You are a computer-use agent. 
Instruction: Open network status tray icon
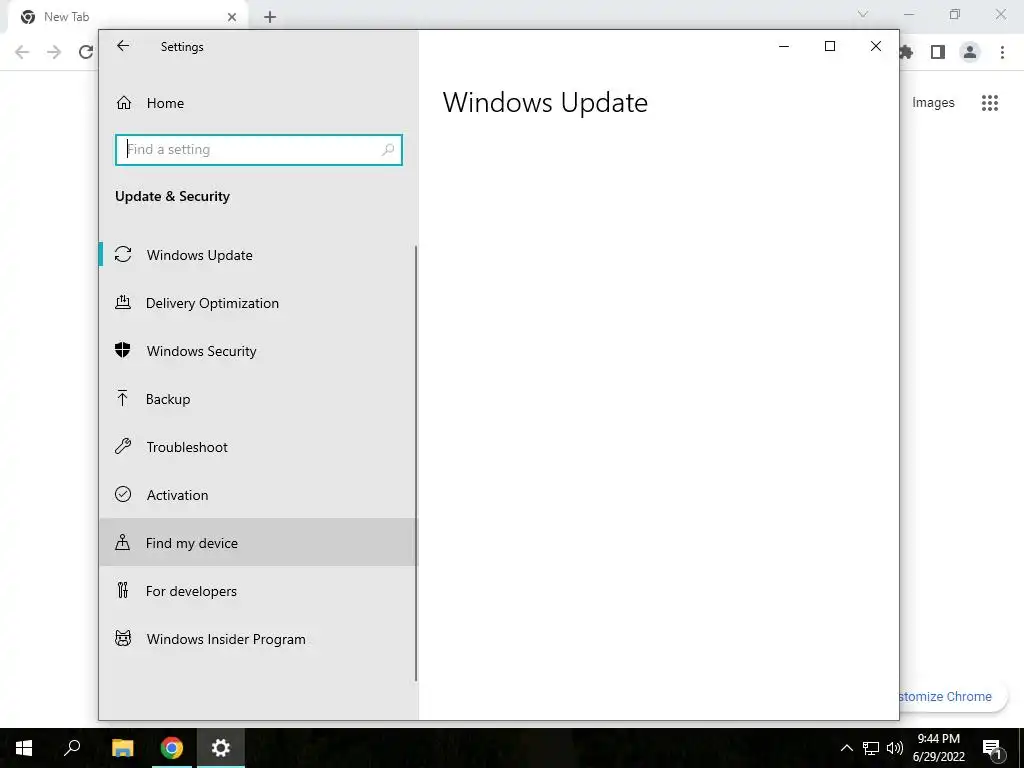tap(871, 748)
